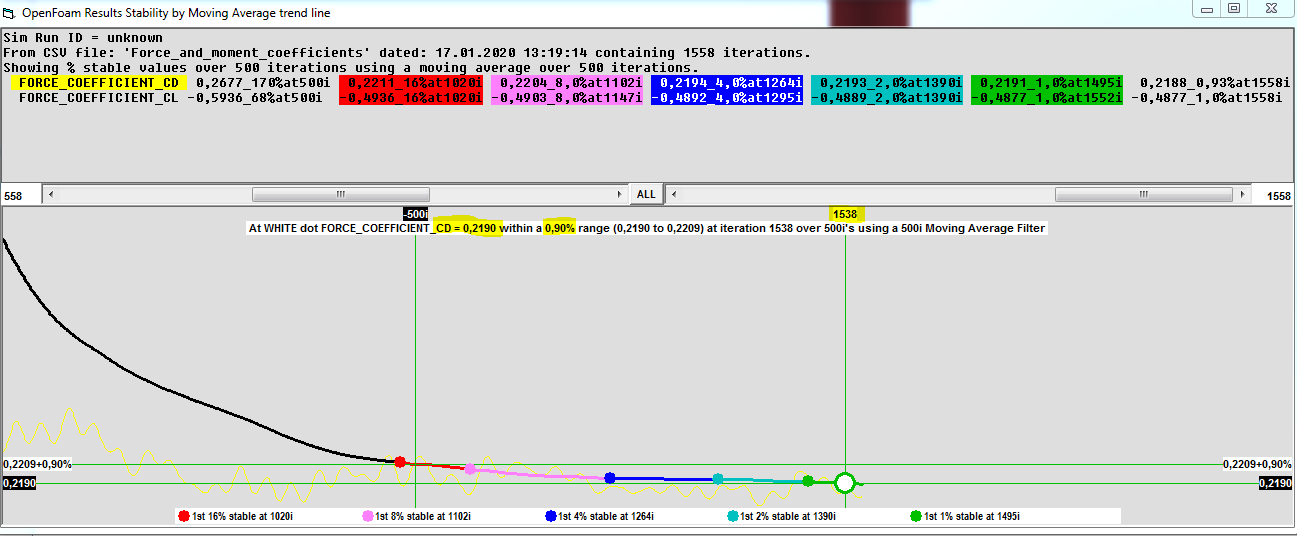Click the left 0,2209+0,90% axis label
The height and width of the screenshot is (536, 1297).
point(37,465)
